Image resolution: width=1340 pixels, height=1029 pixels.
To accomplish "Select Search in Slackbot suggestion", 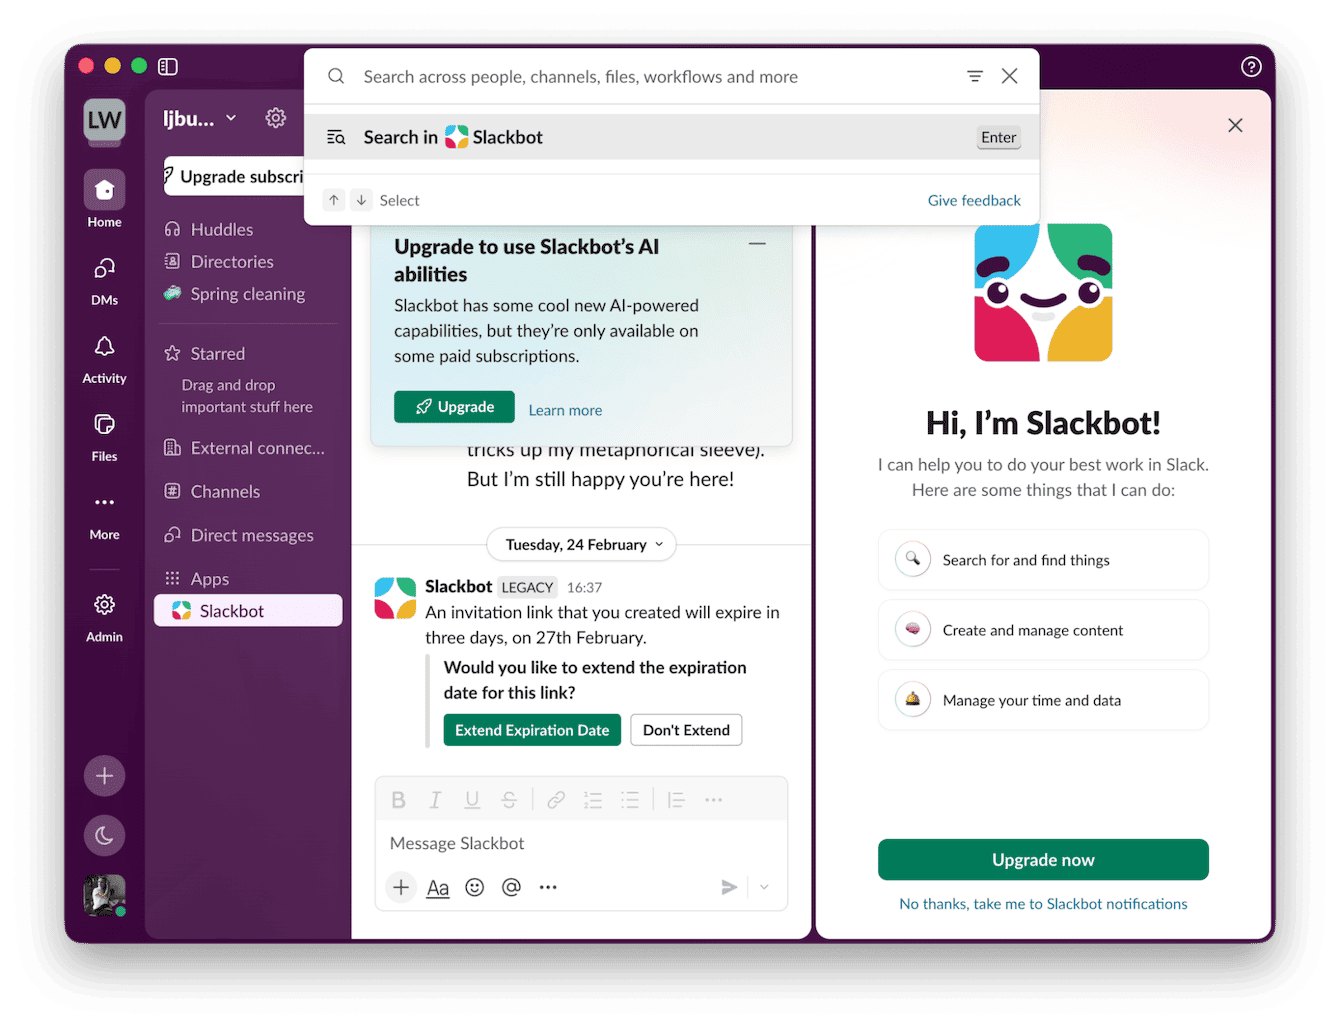I will tap(672, 137).
